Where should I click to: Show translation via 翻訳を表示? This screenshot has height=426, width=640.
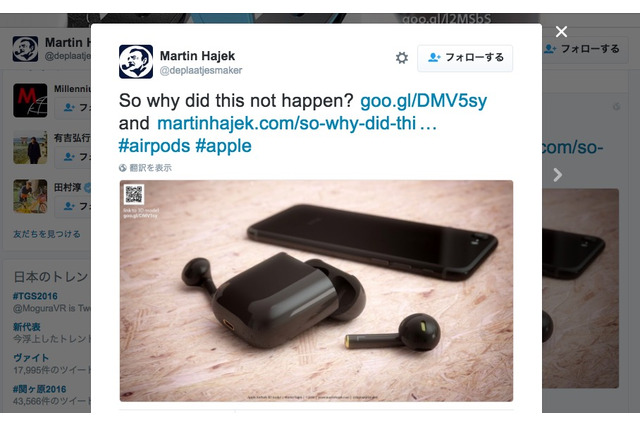(151, 168)
